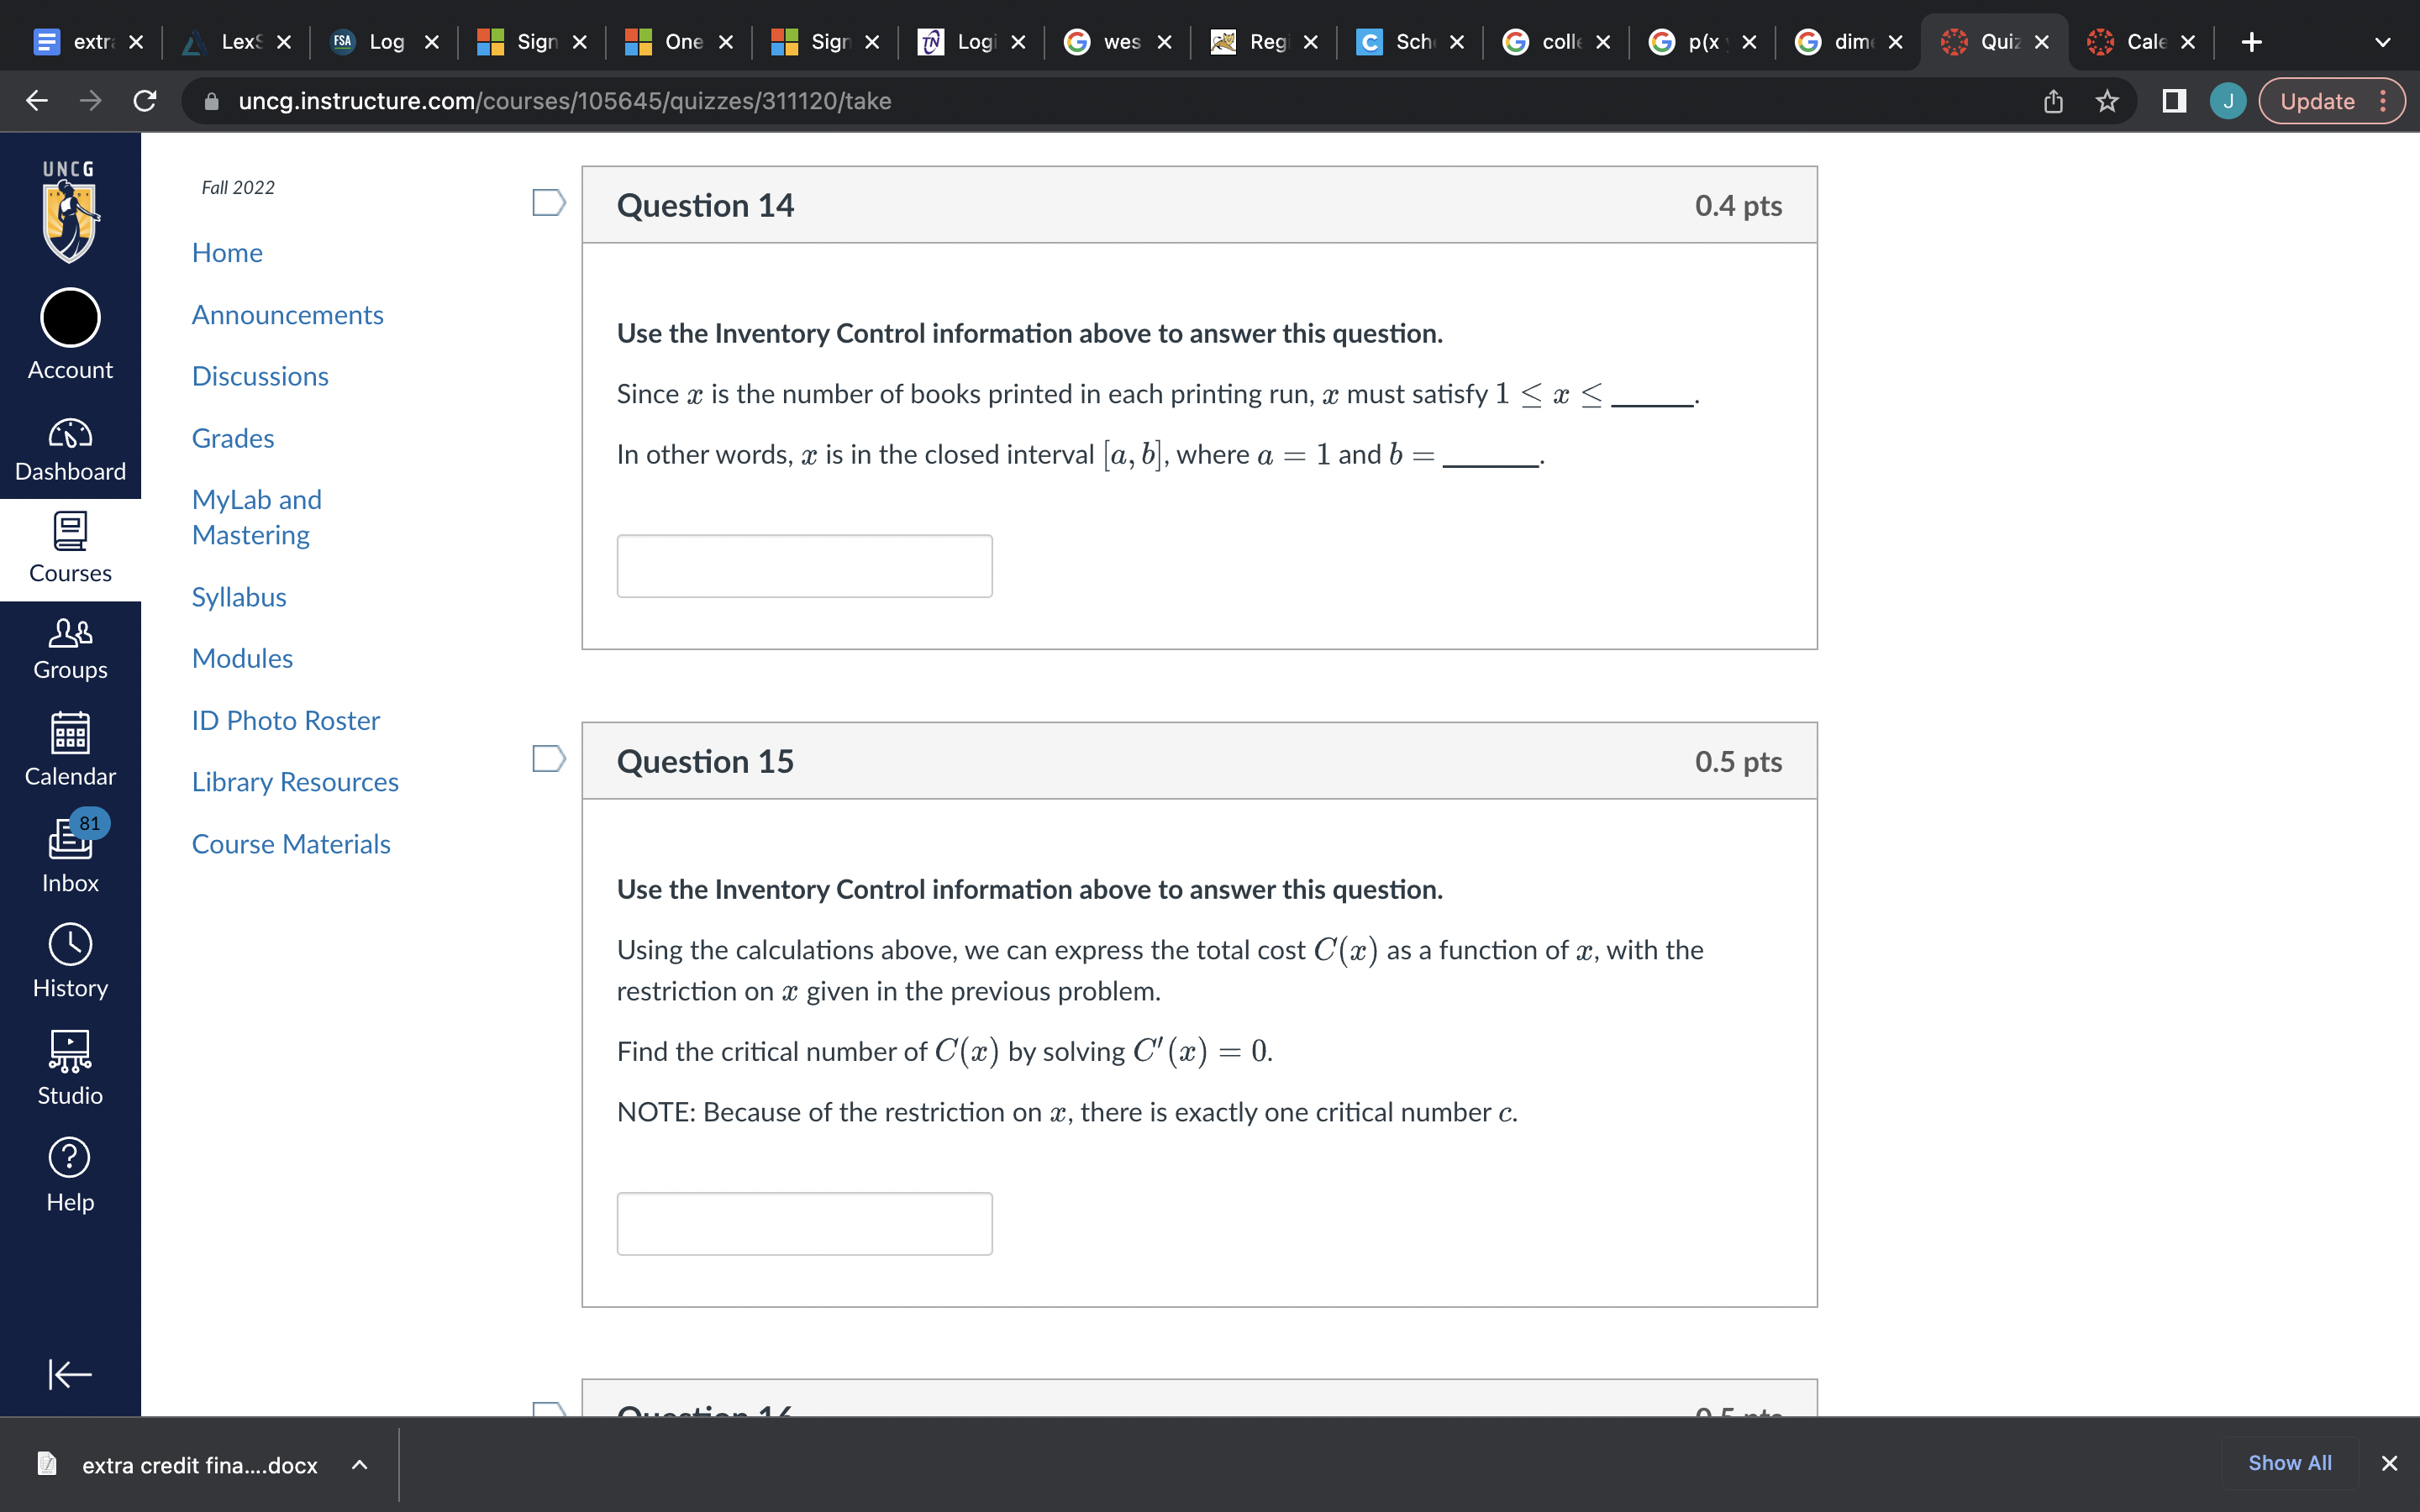Open Chrome Update menu dots
Screen dimensions: 2420x1512
click(x=2383, y=101)
